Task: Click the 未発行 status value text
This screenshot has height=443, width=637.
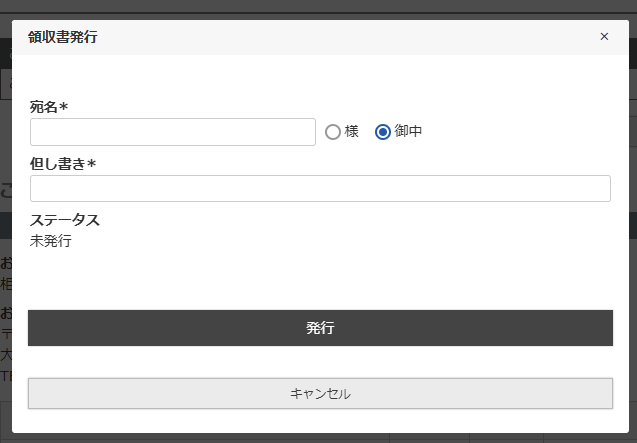Action: [x=51, y=241]
